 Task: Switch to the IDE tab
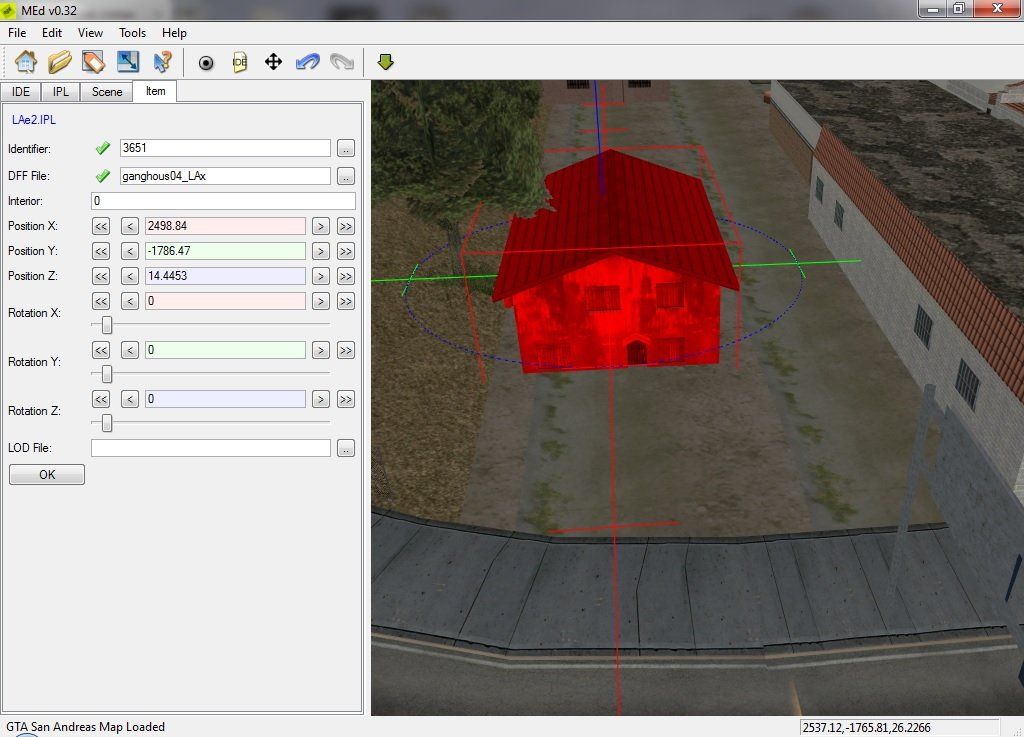click(21, 92)
